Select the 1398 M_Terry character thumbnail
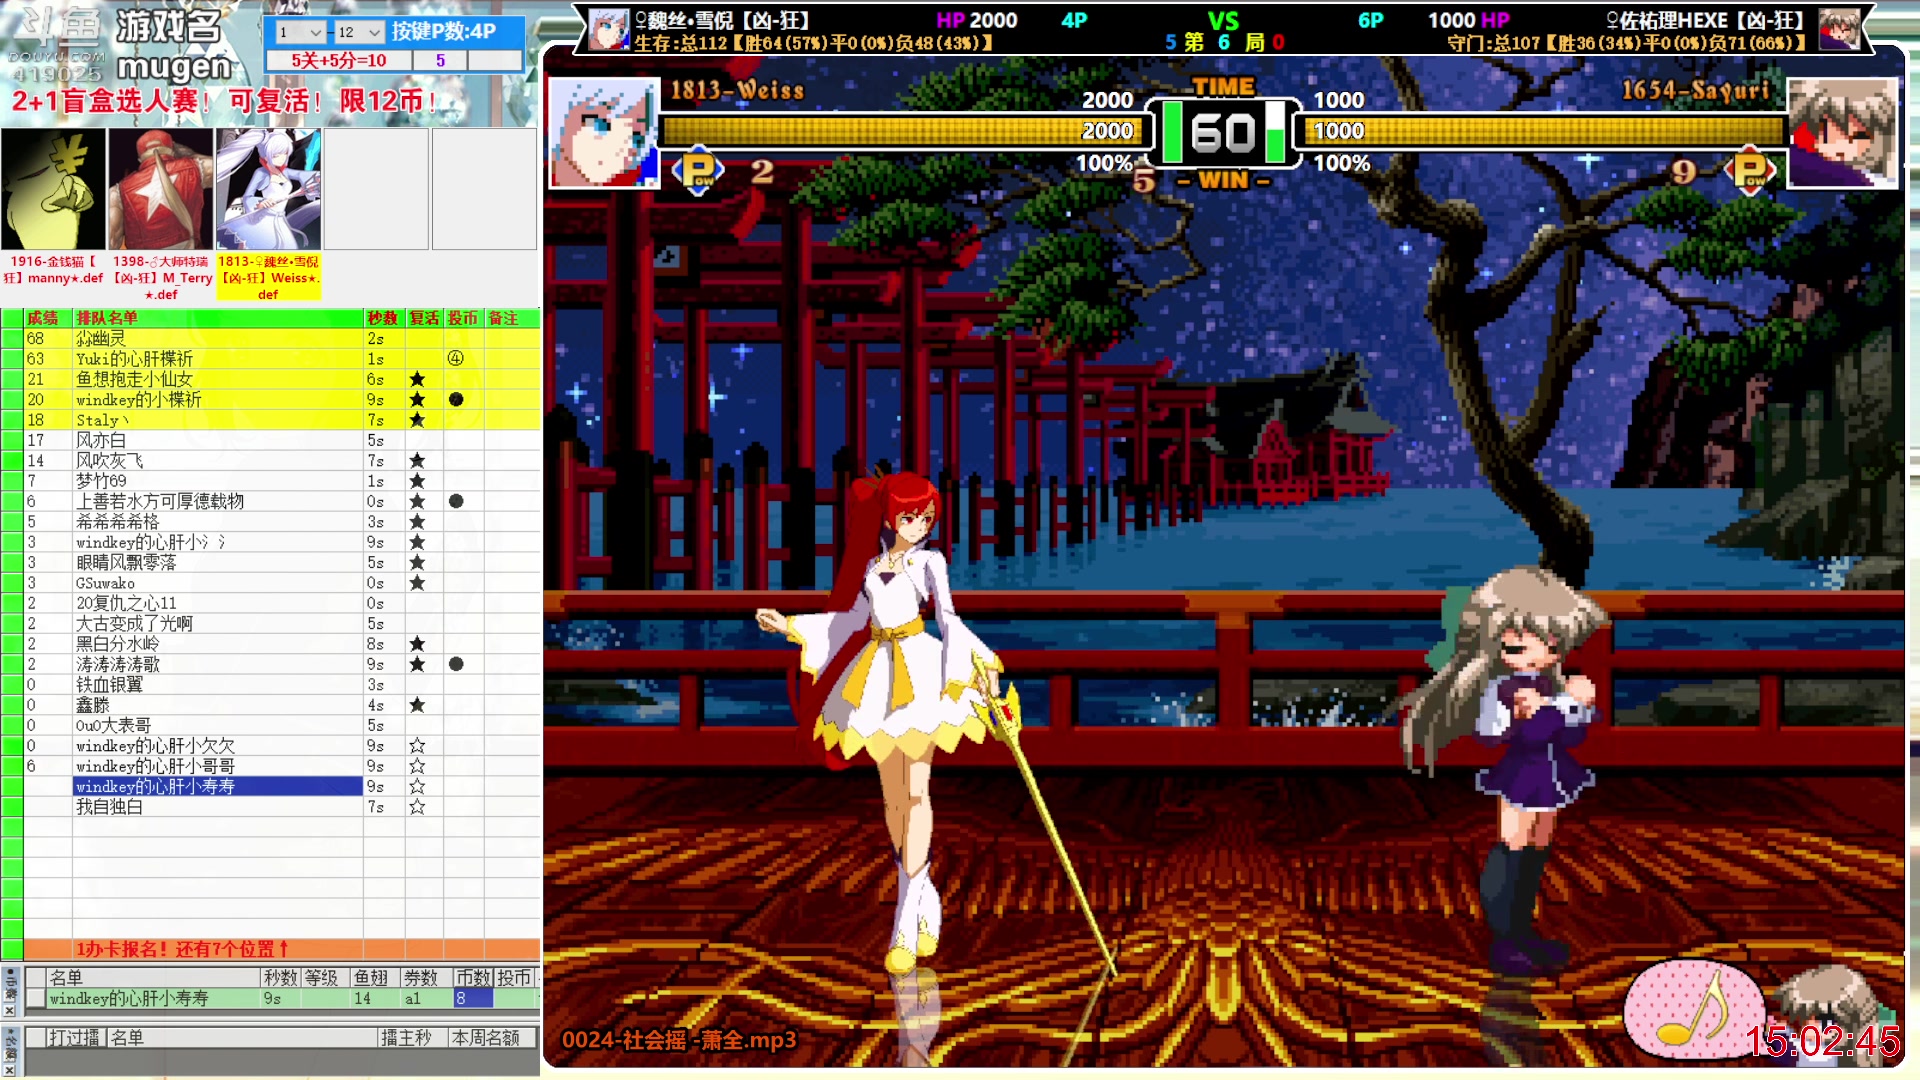Image resolution: width=1920 pixels, height=1080 pixels. click(161, 189)
